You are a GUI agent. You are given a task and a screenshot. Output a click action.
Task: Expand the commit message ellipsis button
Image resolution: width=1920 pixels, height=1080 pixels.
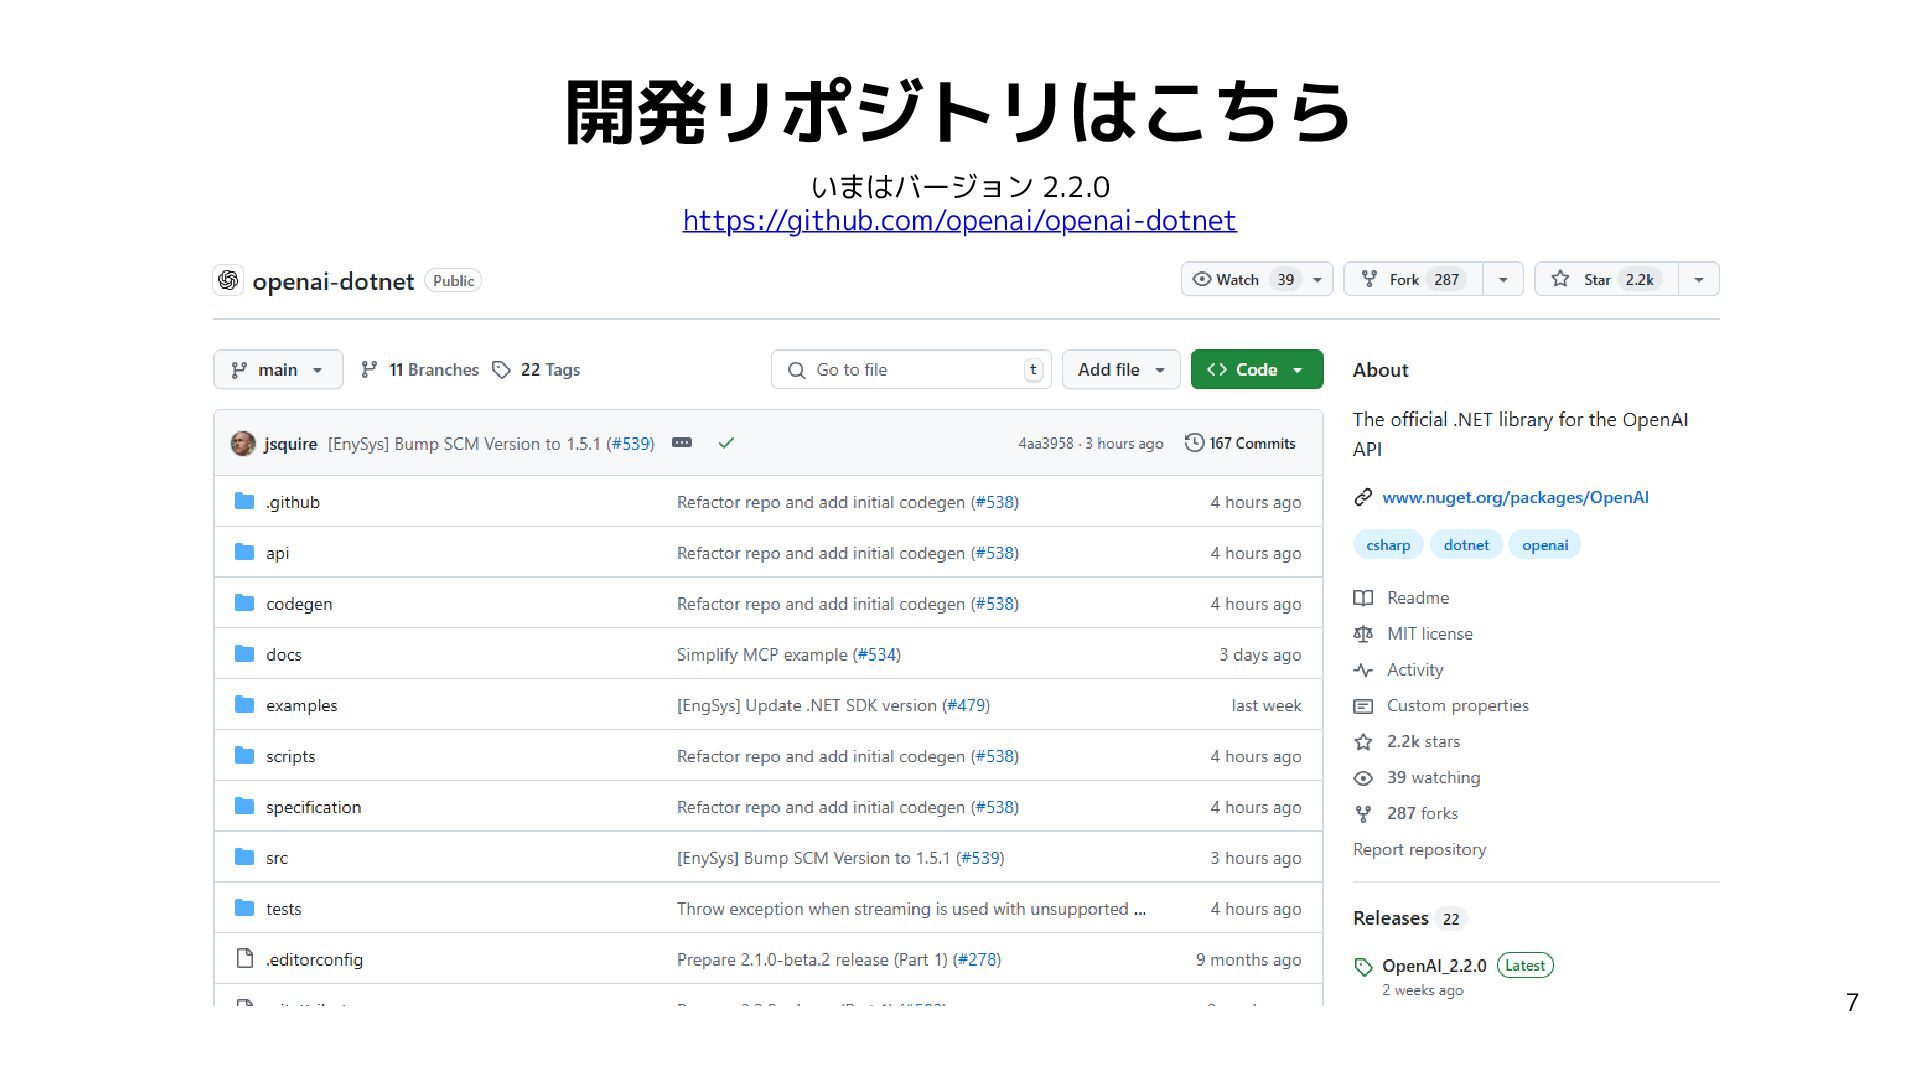point(682,442)
